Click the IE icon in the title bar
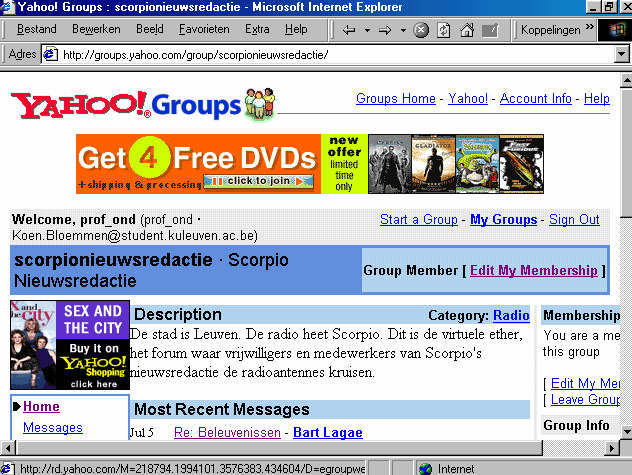Viewport: 632px width, 475px height. tap(7, 6)
